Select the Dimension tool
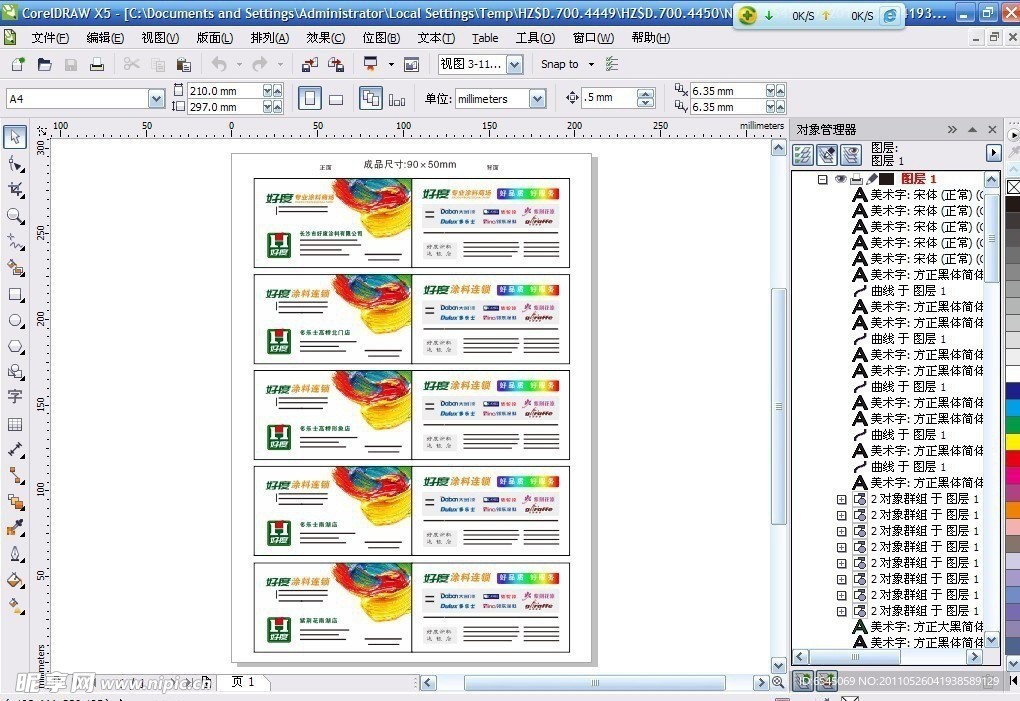The image size is (1020, 701). tap(16, 449)
